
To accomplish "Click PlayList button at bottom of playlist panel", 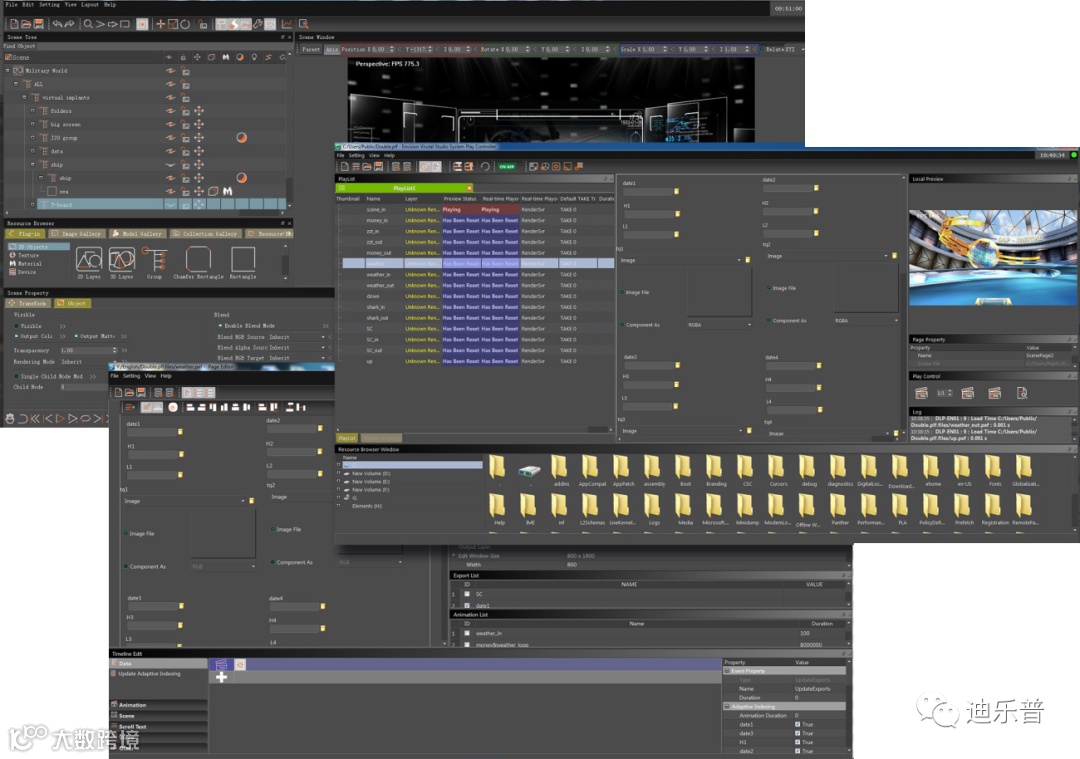I will pos(347,438).
